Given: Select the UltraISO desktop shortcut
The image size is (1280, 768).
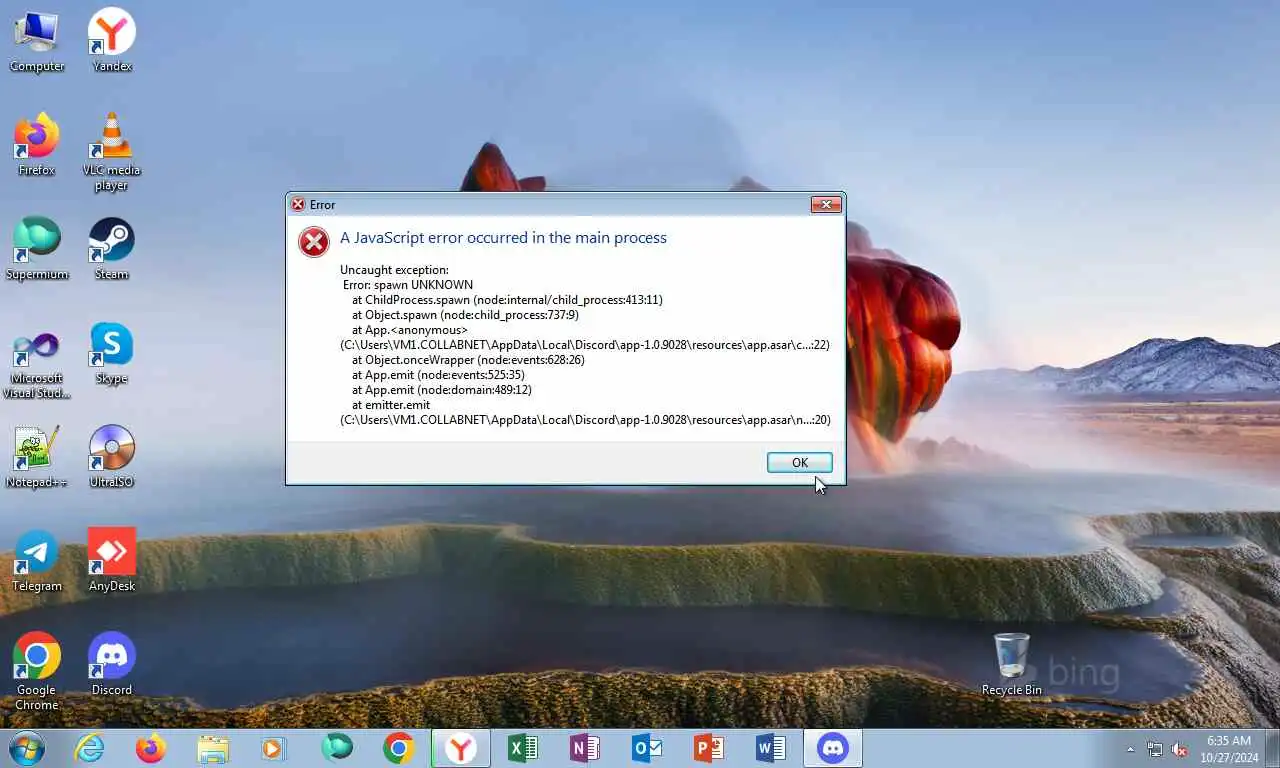Looking at the screenshot, I should click(112, 456).
